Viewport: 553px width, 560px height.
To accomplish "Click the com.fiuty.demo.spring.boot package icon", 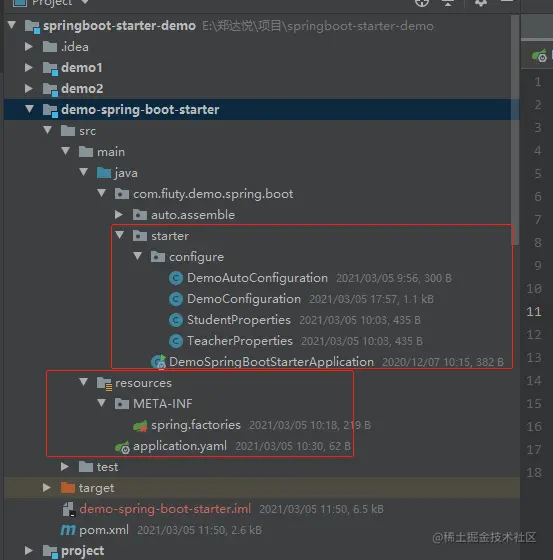I will point(122,194).
